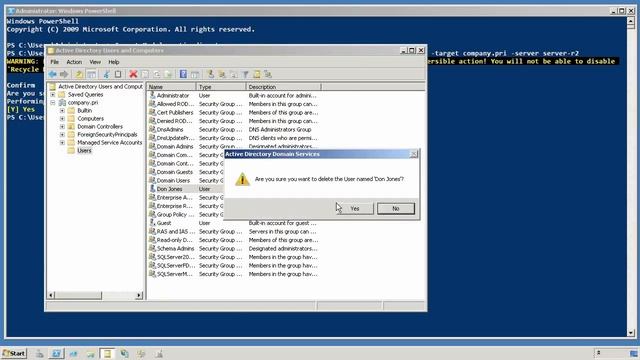Click the highlighted Active Directory Users taskbar button
This screenshot has height=360, width=640.
pos(107,353)
